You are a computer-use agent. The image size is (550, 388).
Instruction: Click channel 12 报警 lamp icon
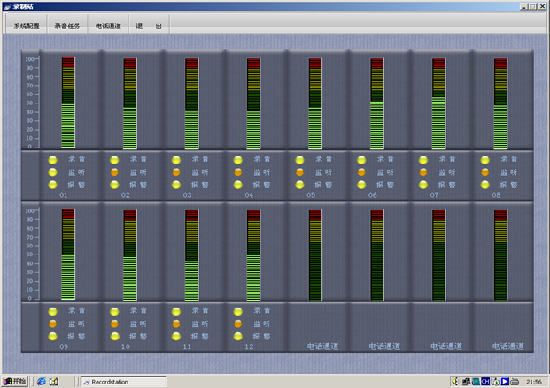[x=238, y=336]
